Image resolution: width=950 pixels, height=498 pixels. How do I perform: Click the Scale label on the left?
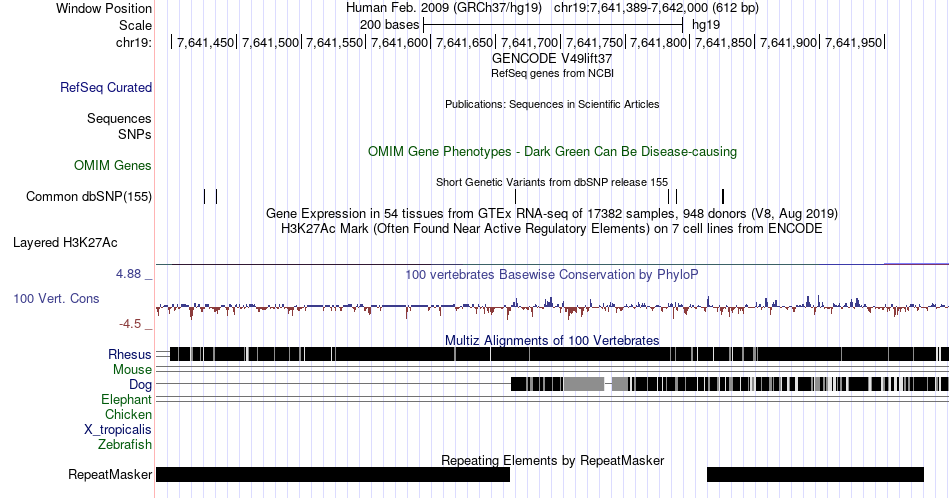tap(135, 25)
